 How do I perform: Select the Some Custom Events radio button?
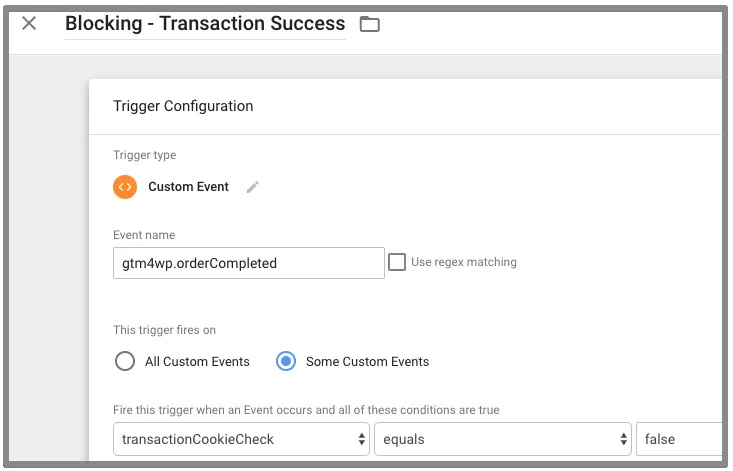(286, 361)
